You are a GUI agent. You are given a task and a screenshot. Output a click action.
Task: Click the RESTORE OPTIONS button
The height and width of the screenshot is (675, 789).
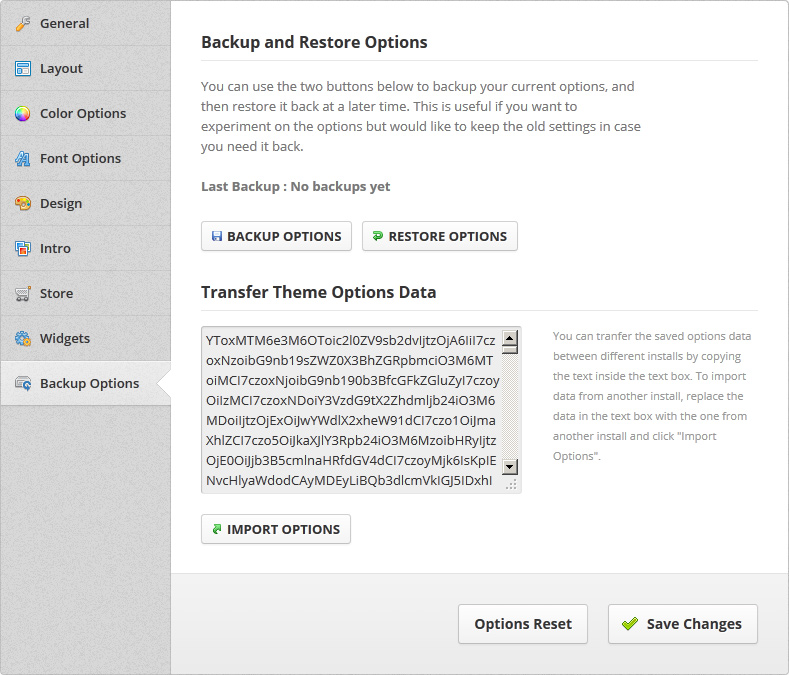(440, 236)
